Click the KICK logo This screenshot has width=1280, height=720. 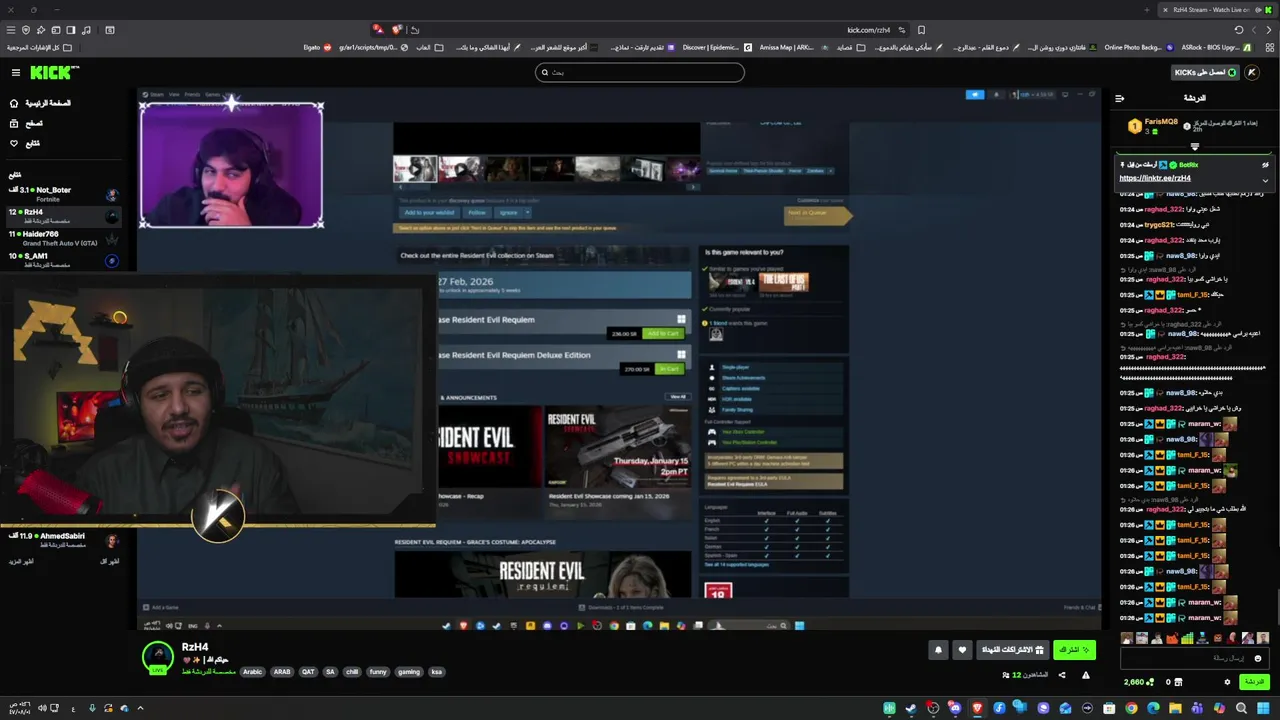click(x=53, y=72)
